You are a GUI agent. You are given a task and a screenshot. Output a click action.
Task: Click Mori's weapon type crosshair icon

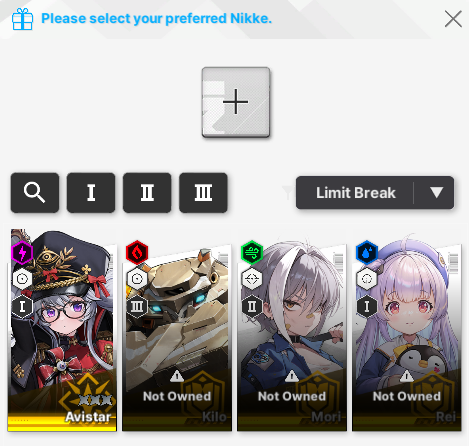(252, 279)
